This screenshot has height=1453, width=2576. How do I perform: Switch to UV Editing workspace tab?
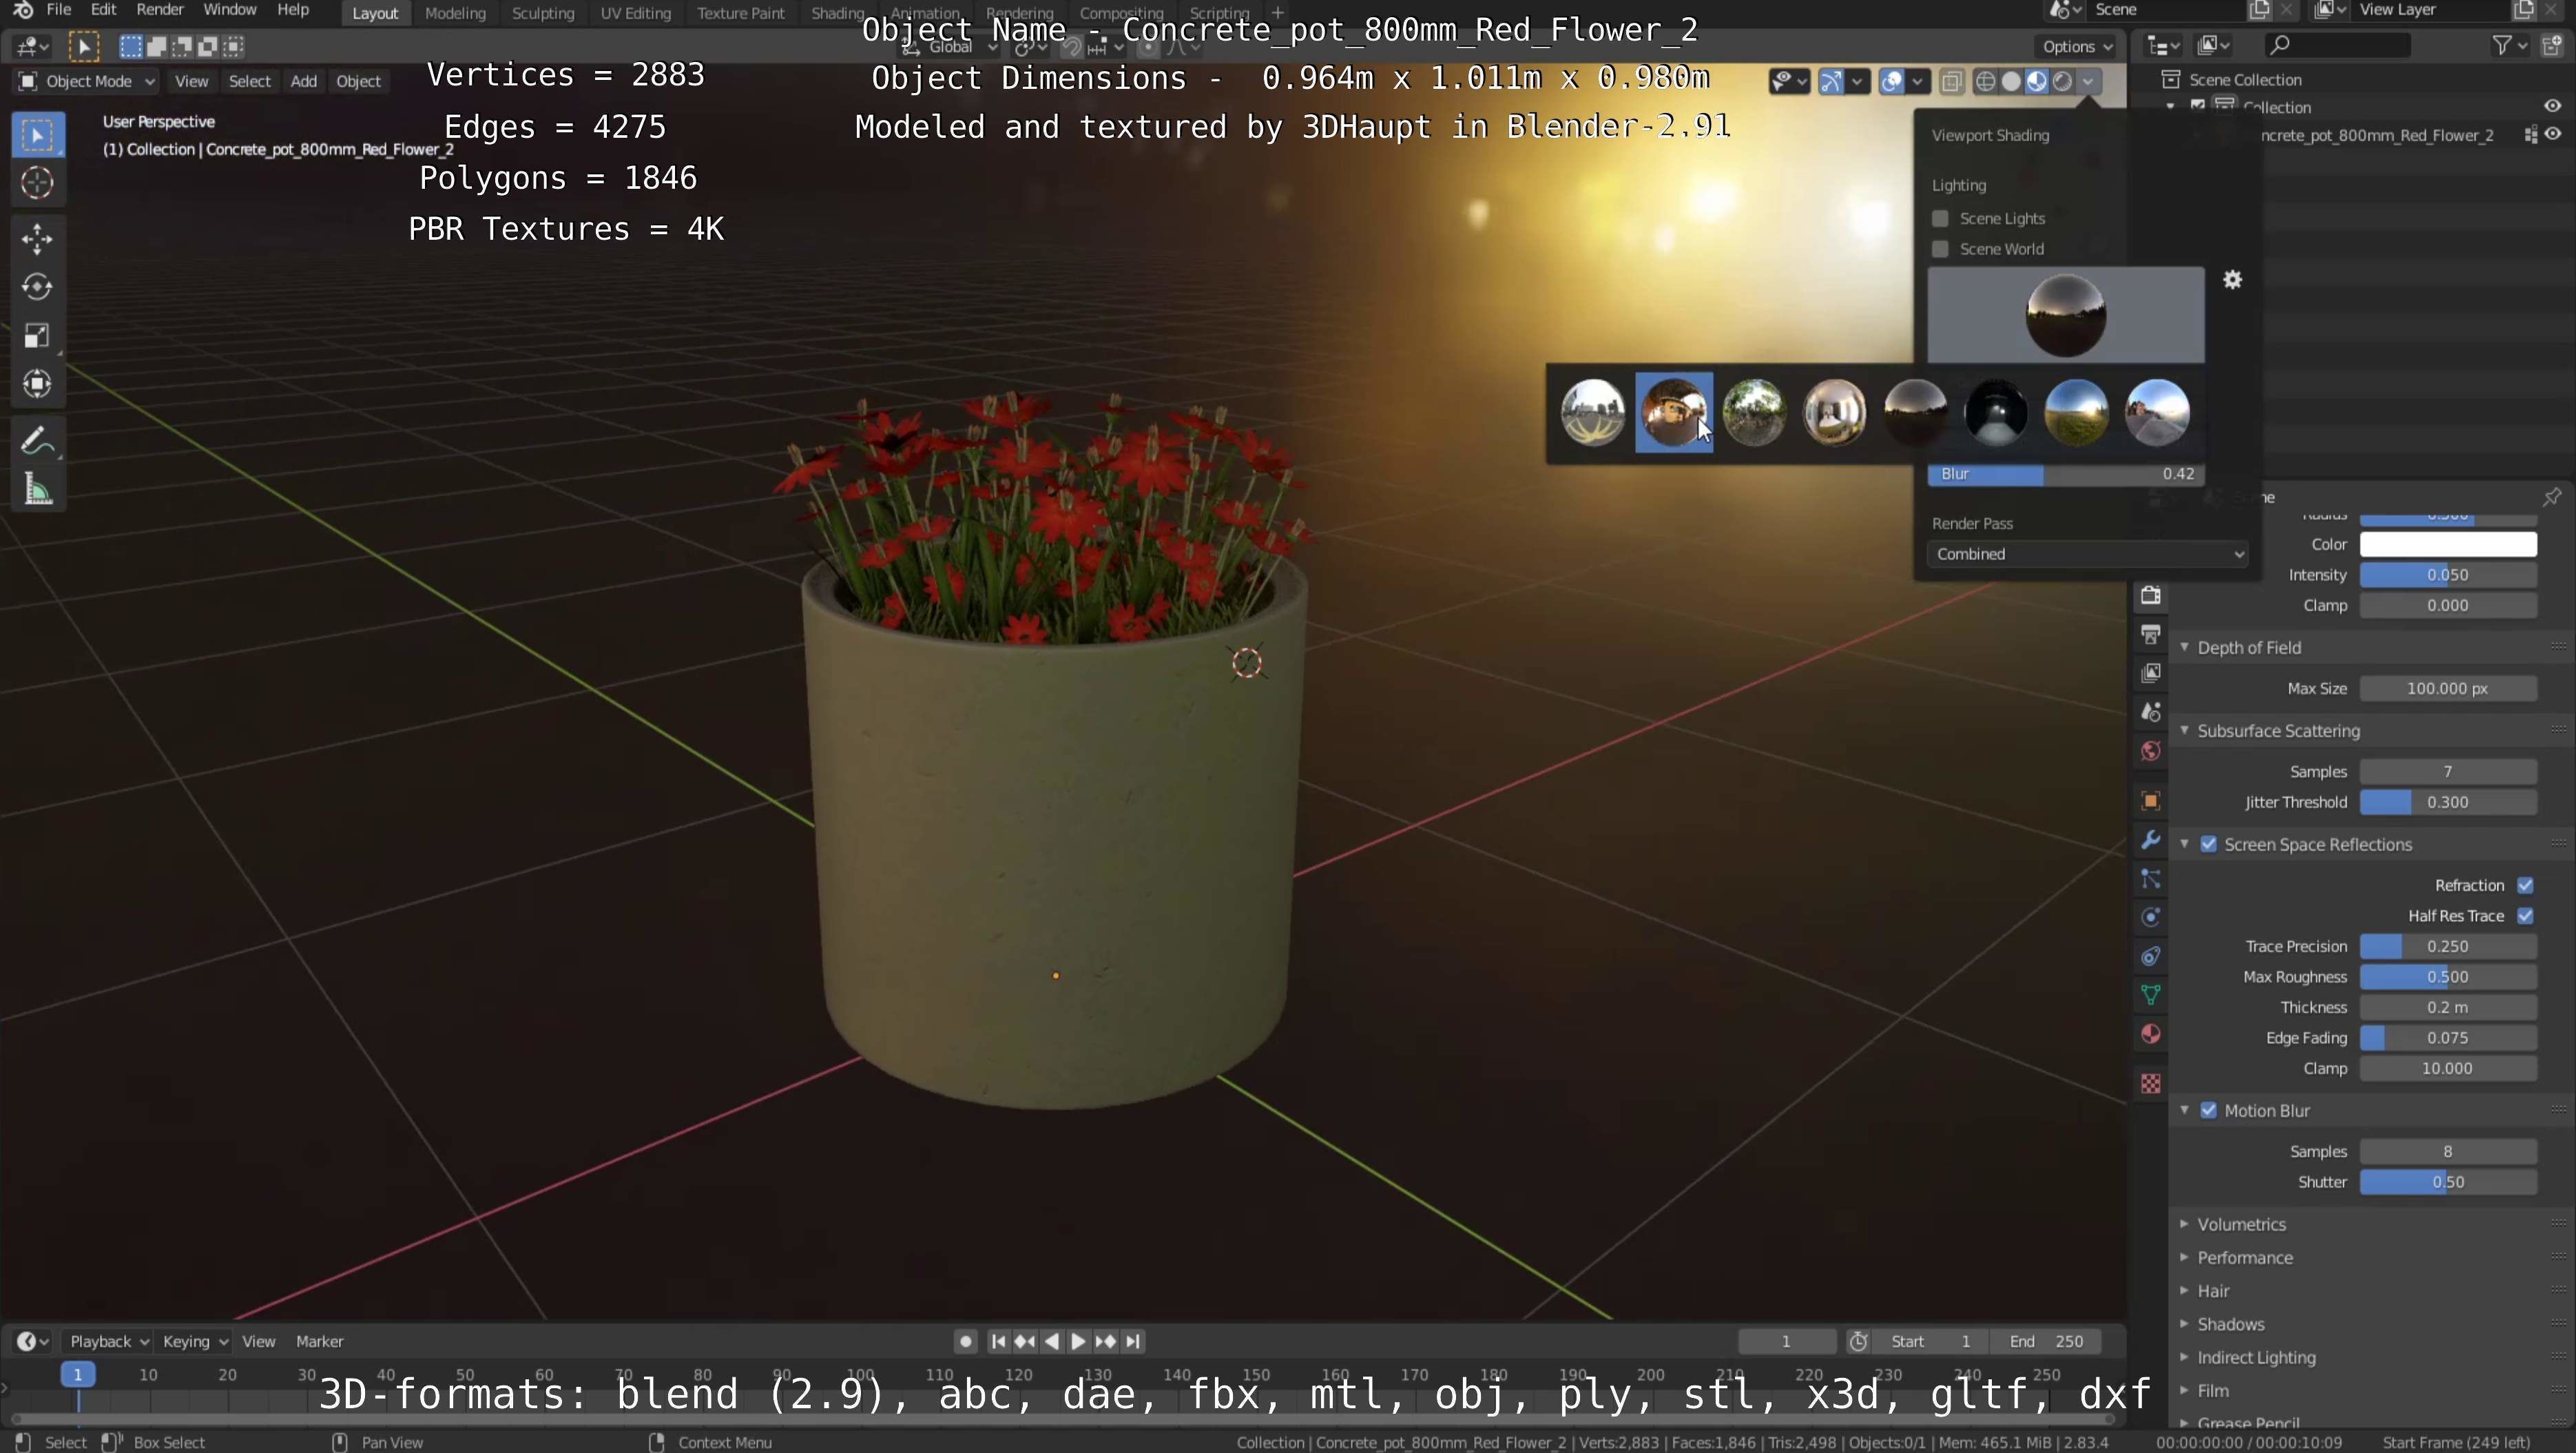[636, 13]
